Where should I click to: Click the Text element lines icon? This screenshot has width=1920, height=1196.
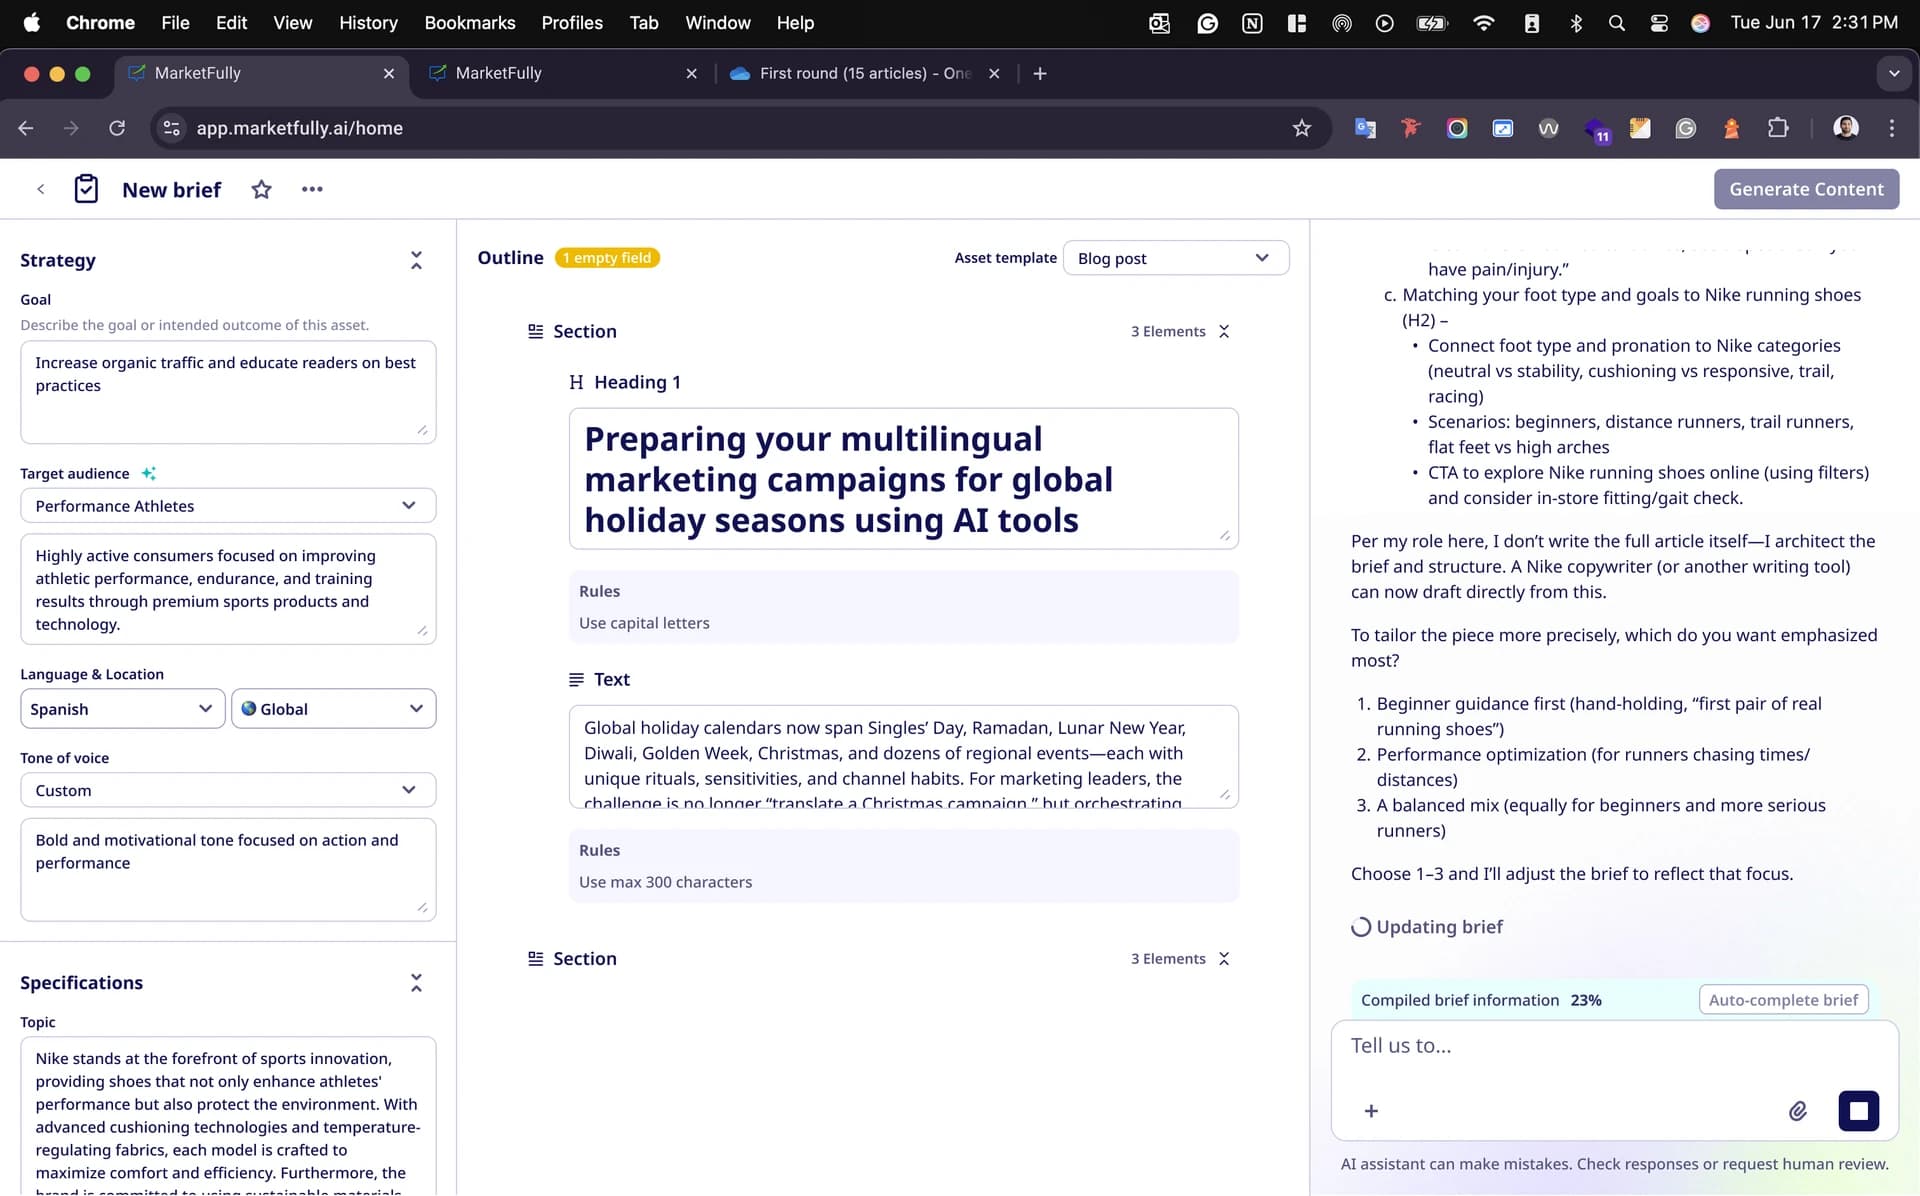576,679
